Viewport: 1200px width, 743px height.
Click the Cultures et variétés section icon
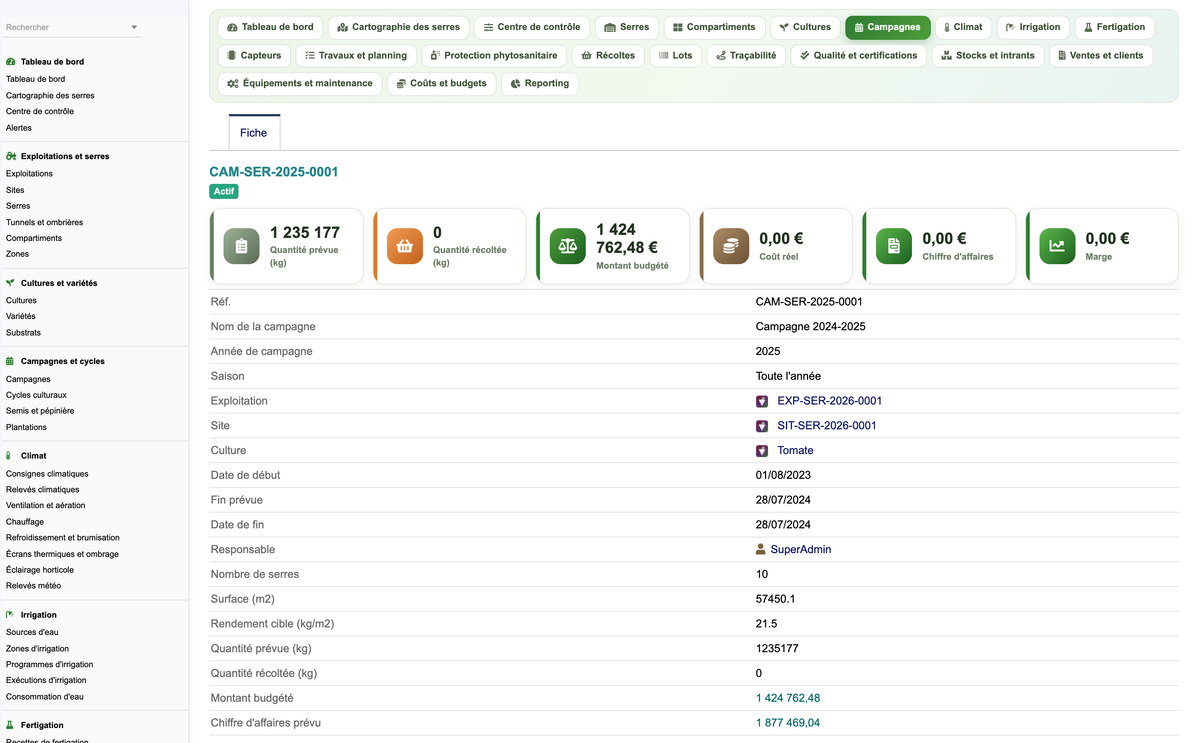(10, 283)
